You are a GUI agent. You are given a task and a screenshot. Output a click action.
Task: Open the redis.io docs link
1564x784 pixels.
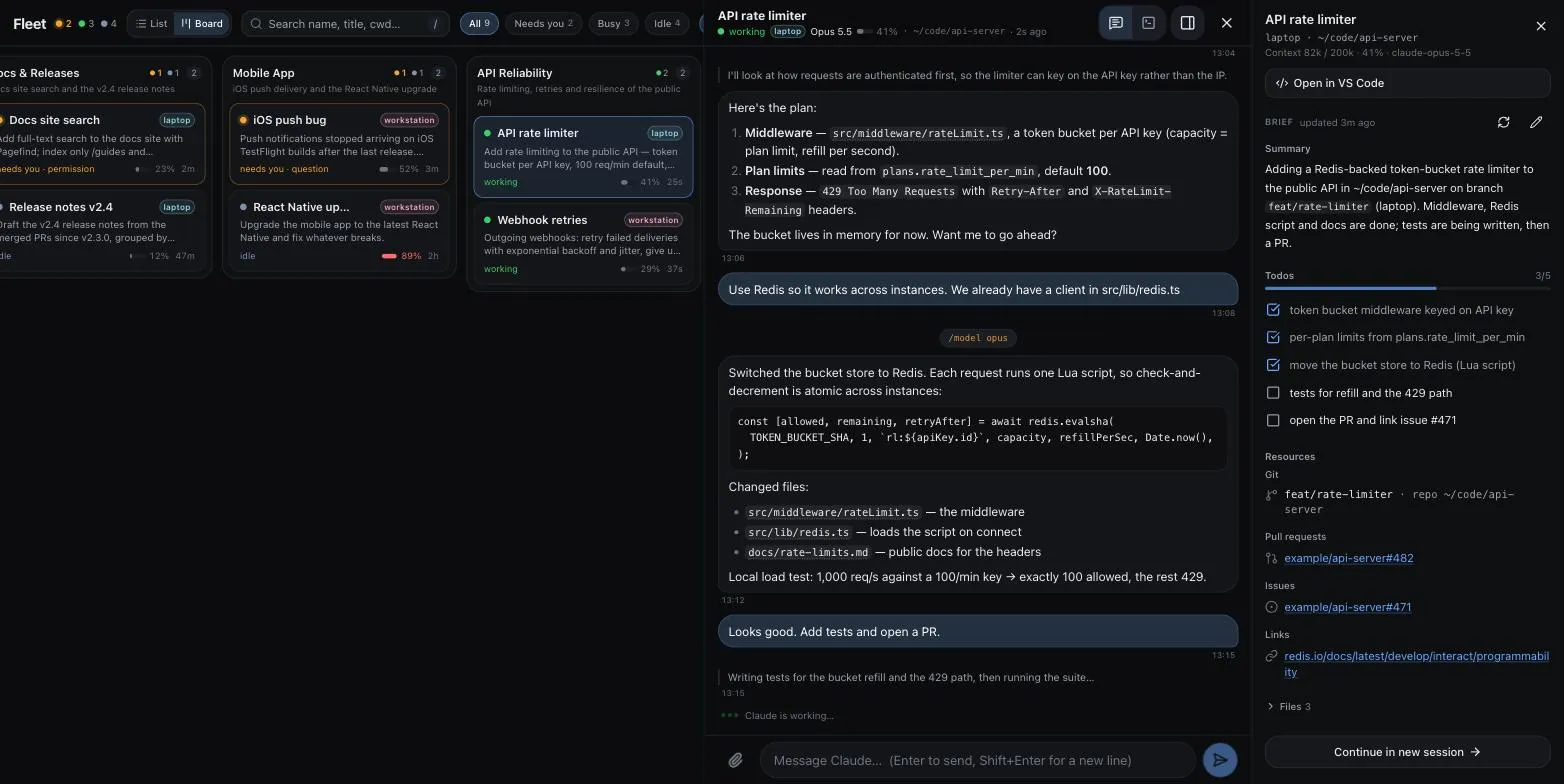1416,664
